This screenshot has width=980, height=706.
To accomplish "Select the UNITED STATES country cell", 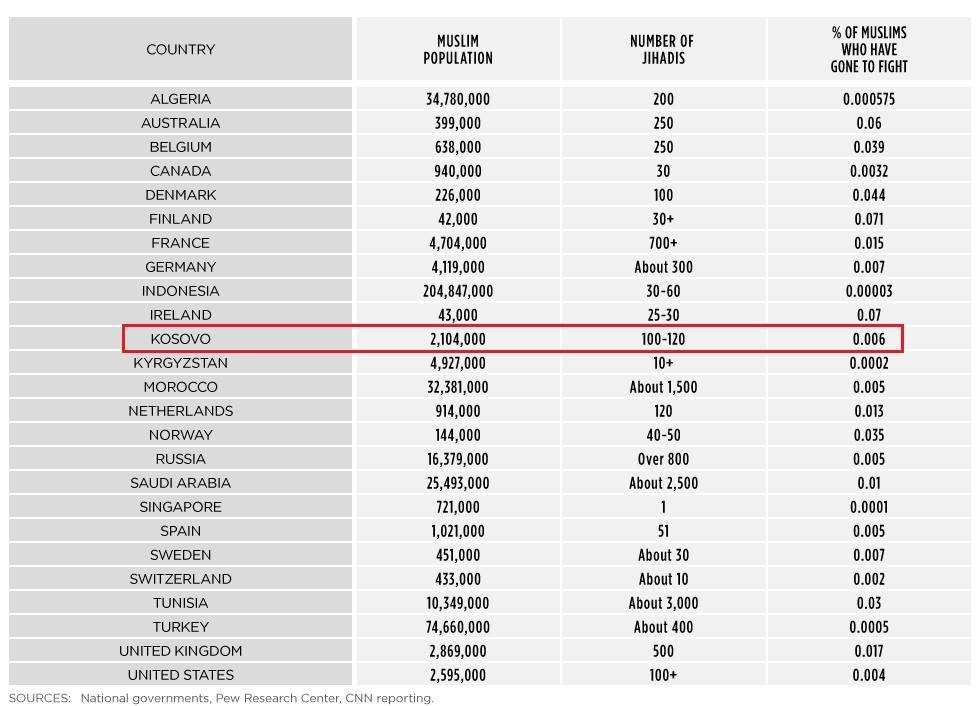I will (181, 675).
